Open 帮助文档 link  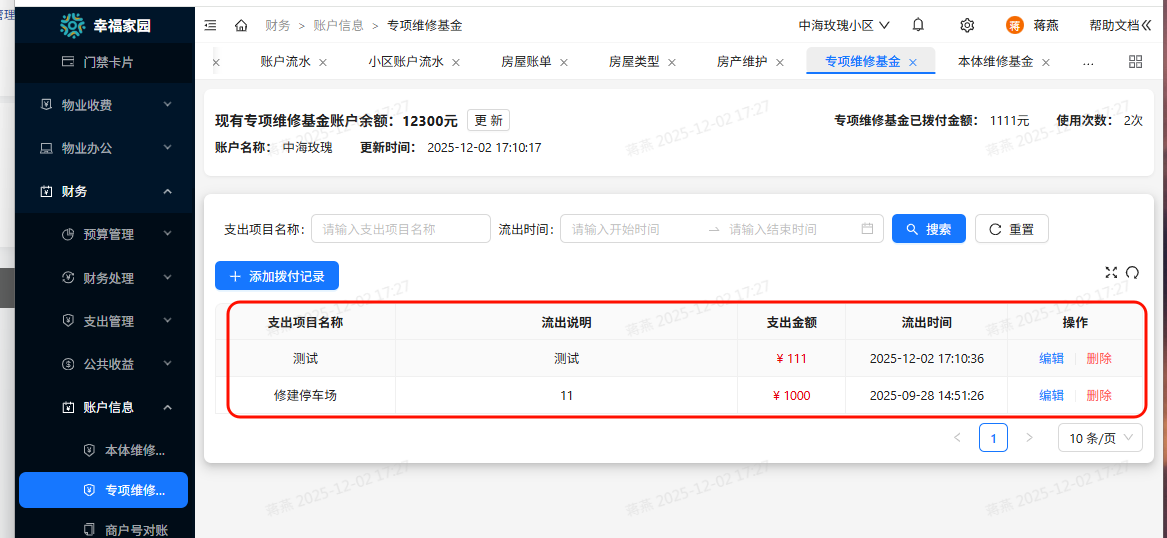tap(1114, 25)
